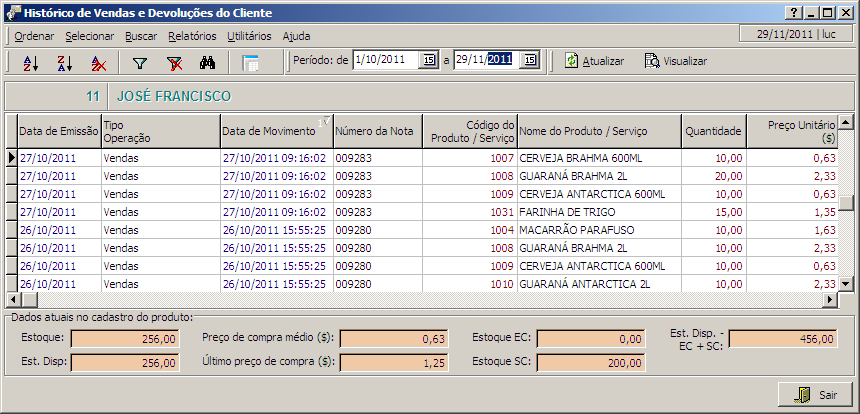Apply filter using the funnel icon
Viewport: 860px width, 414px height.
click(140, 62)
